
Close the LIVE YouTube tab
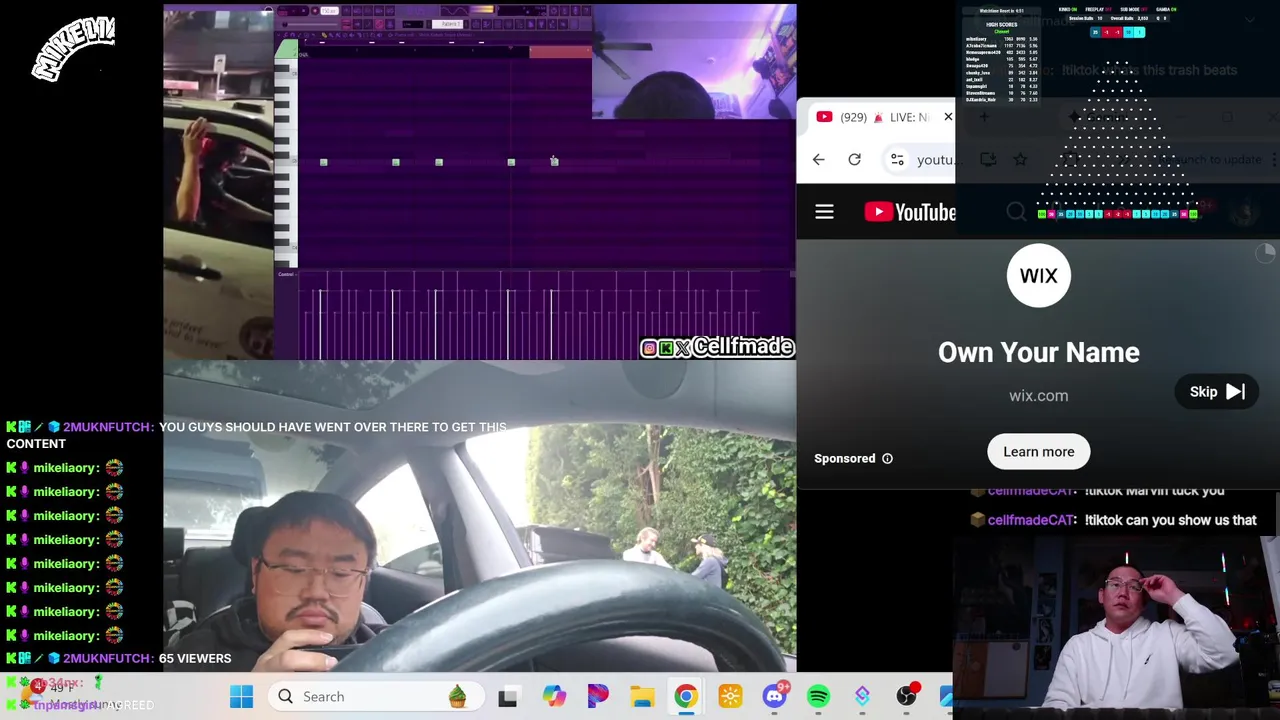pos(948,117)
